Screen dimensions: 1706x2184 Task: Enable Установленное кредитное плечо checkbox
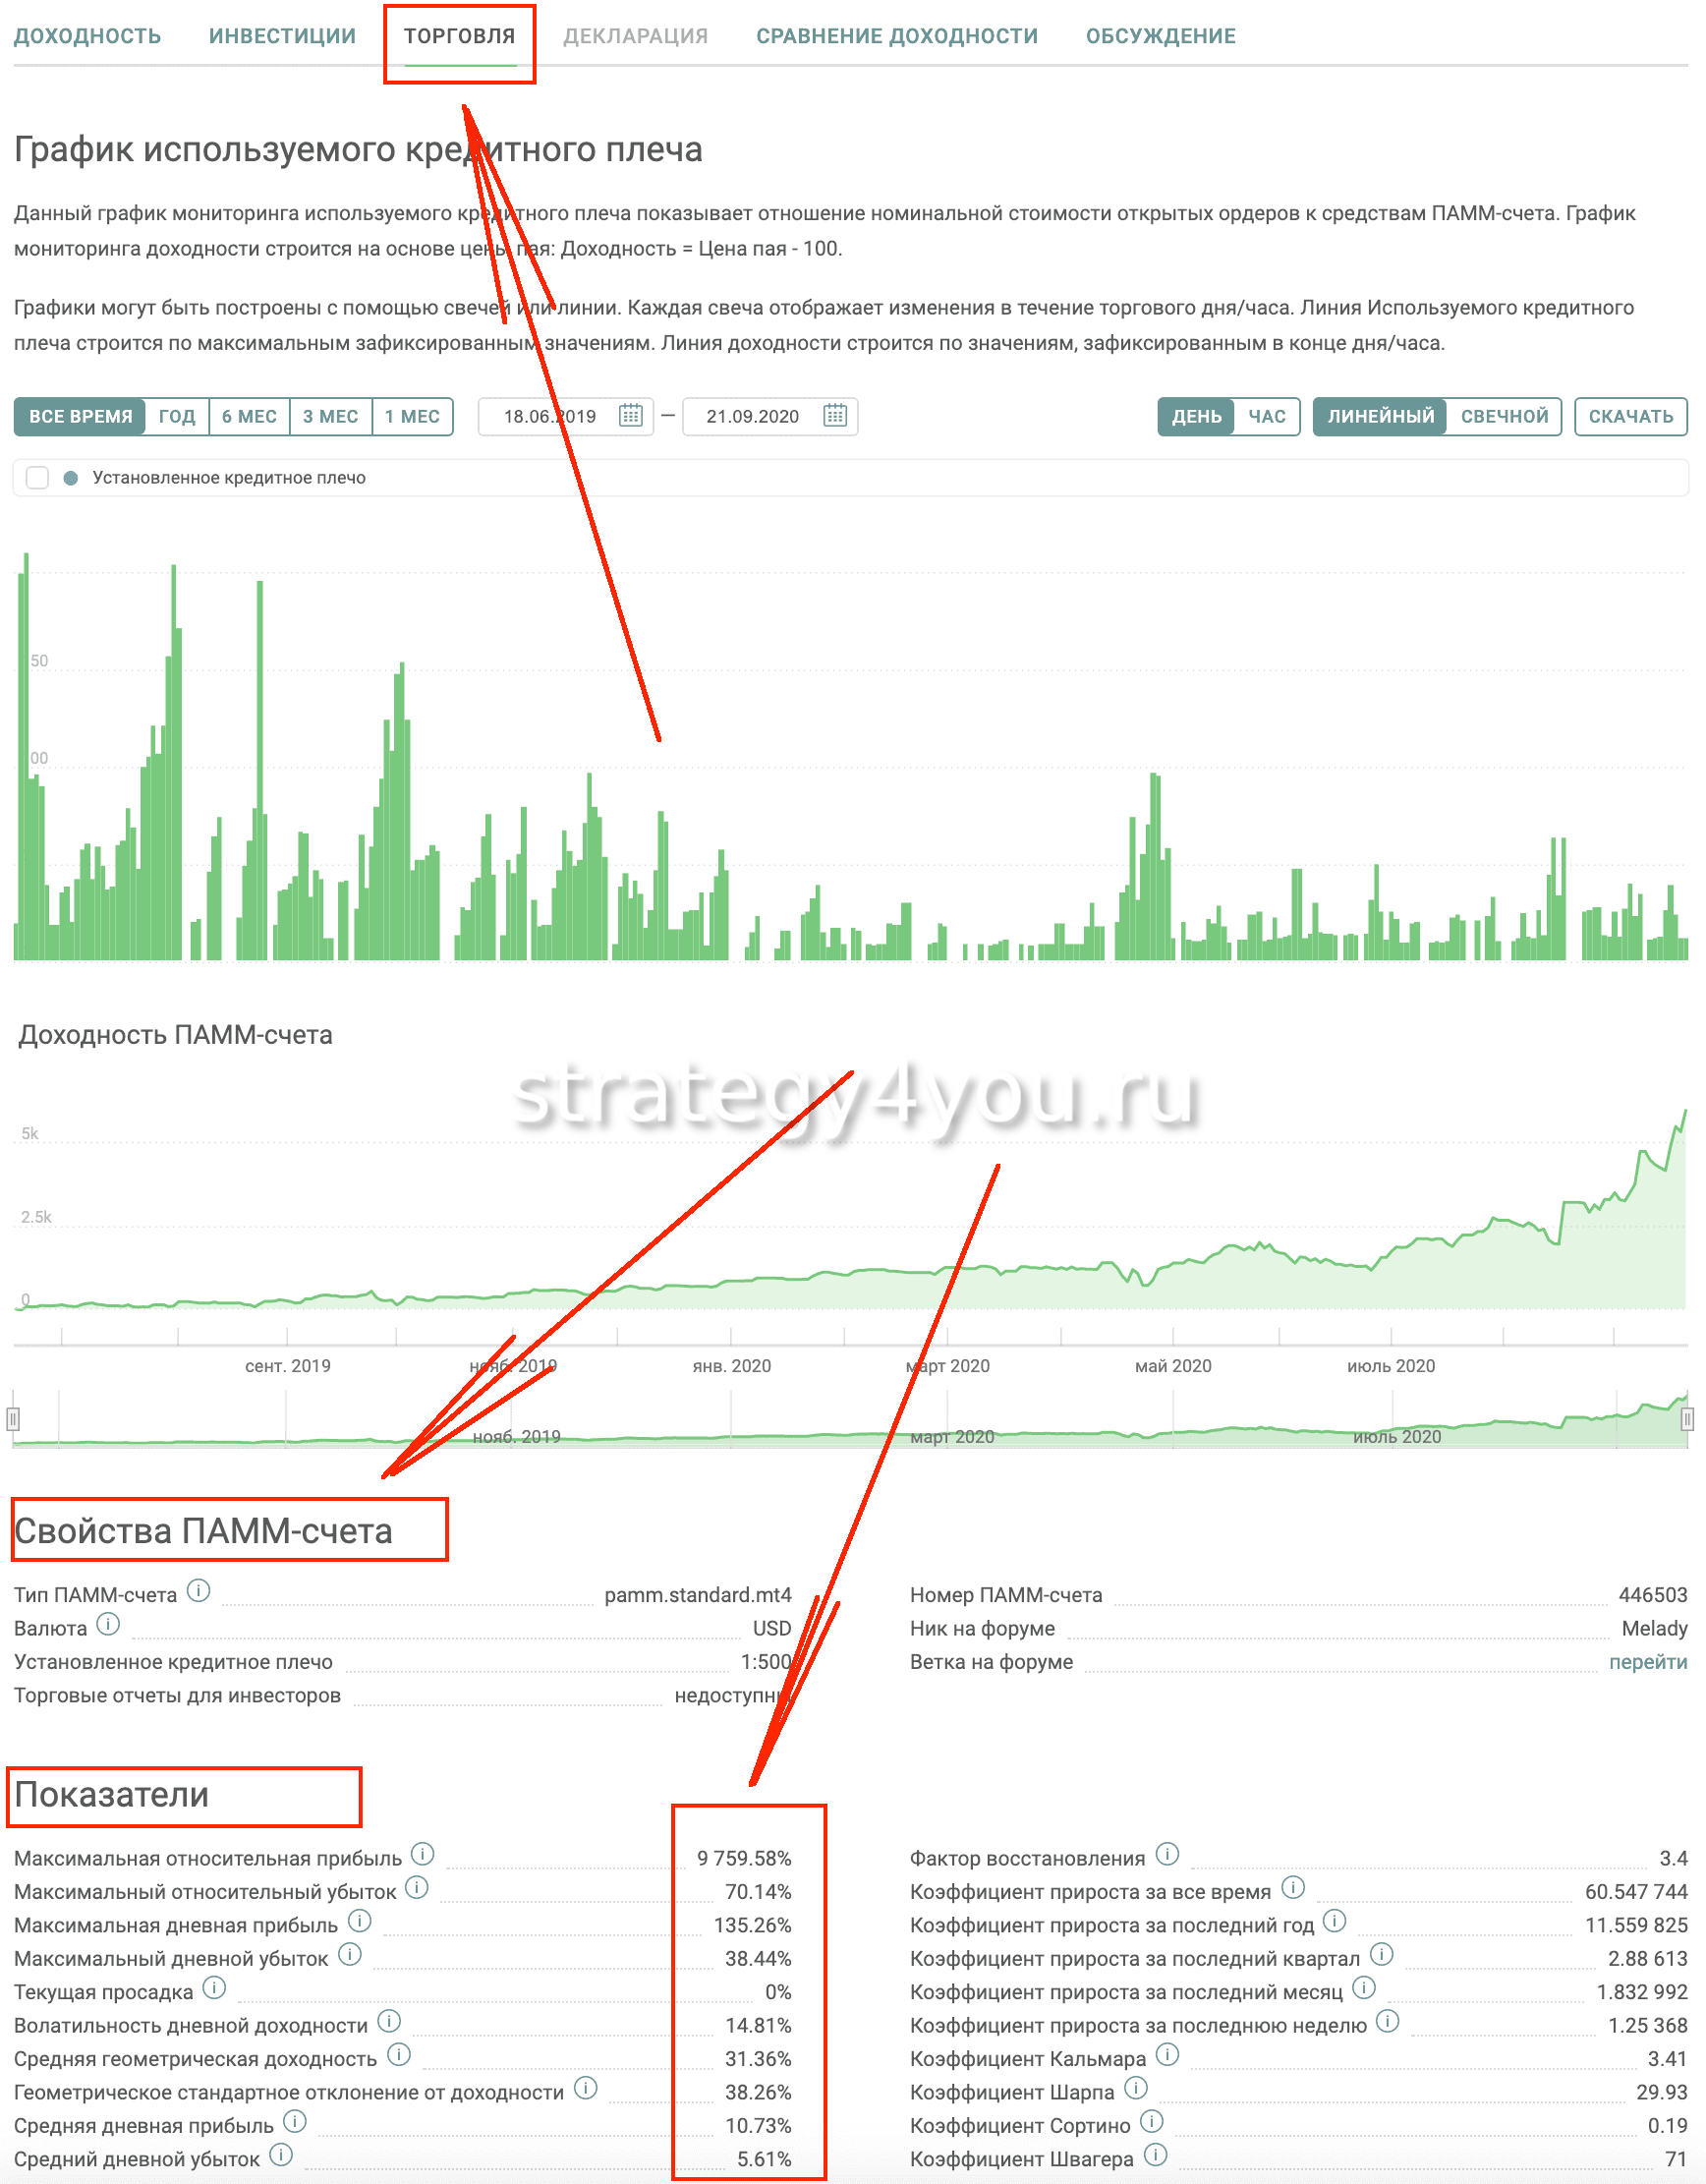pyautogui.click(x=37, y=478)
